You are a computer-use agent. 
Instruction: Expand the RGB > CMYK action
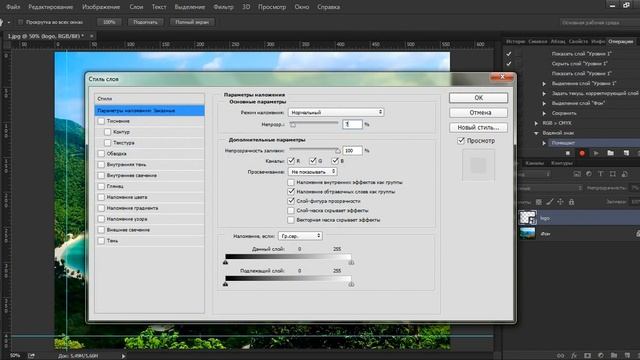(x=536, y=123)
